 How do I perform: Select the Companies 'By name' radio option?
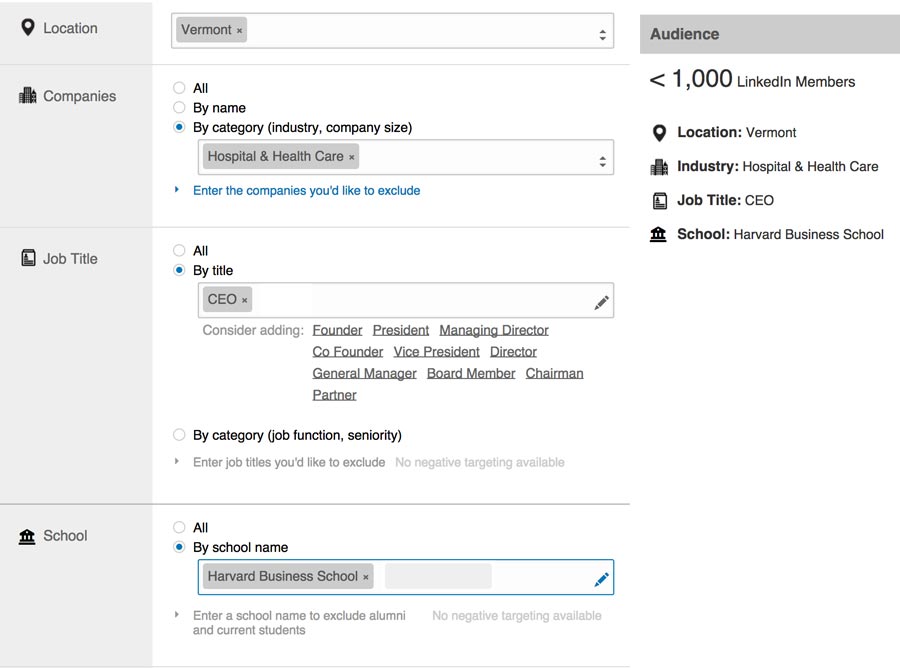pyautogui.click(x=180, y=107)
